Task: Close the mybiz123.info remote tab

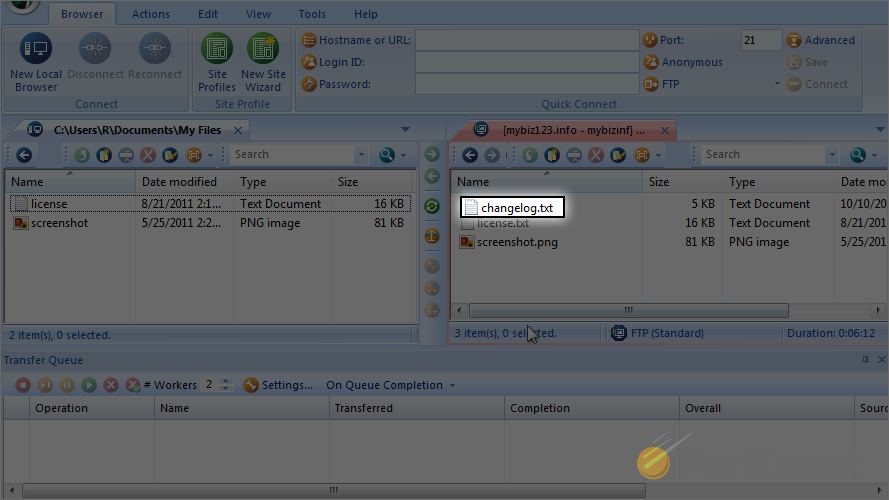Action: pyautogui.click(x=664, y=130)
